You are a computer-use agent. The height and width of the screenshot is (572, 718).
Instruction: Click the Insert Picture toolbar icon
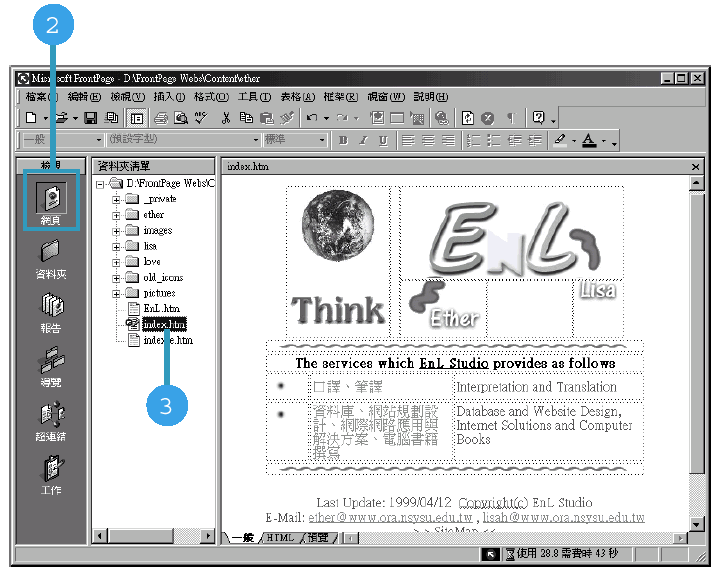click(417, 119)
